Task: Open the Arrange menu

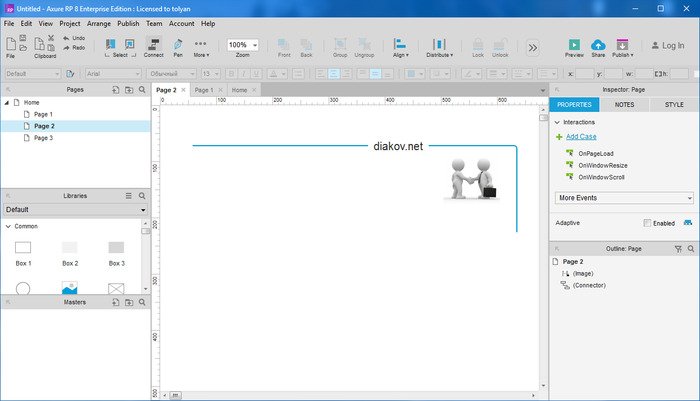Action: [x=100, y=22]
